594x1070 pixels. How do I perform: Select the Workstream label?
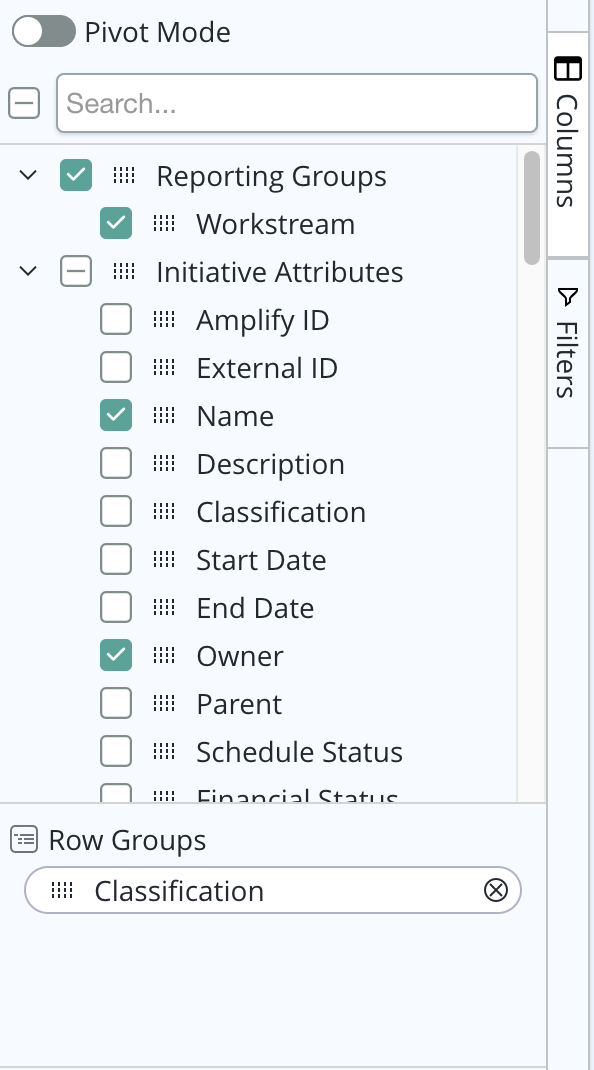click(276, 224)
